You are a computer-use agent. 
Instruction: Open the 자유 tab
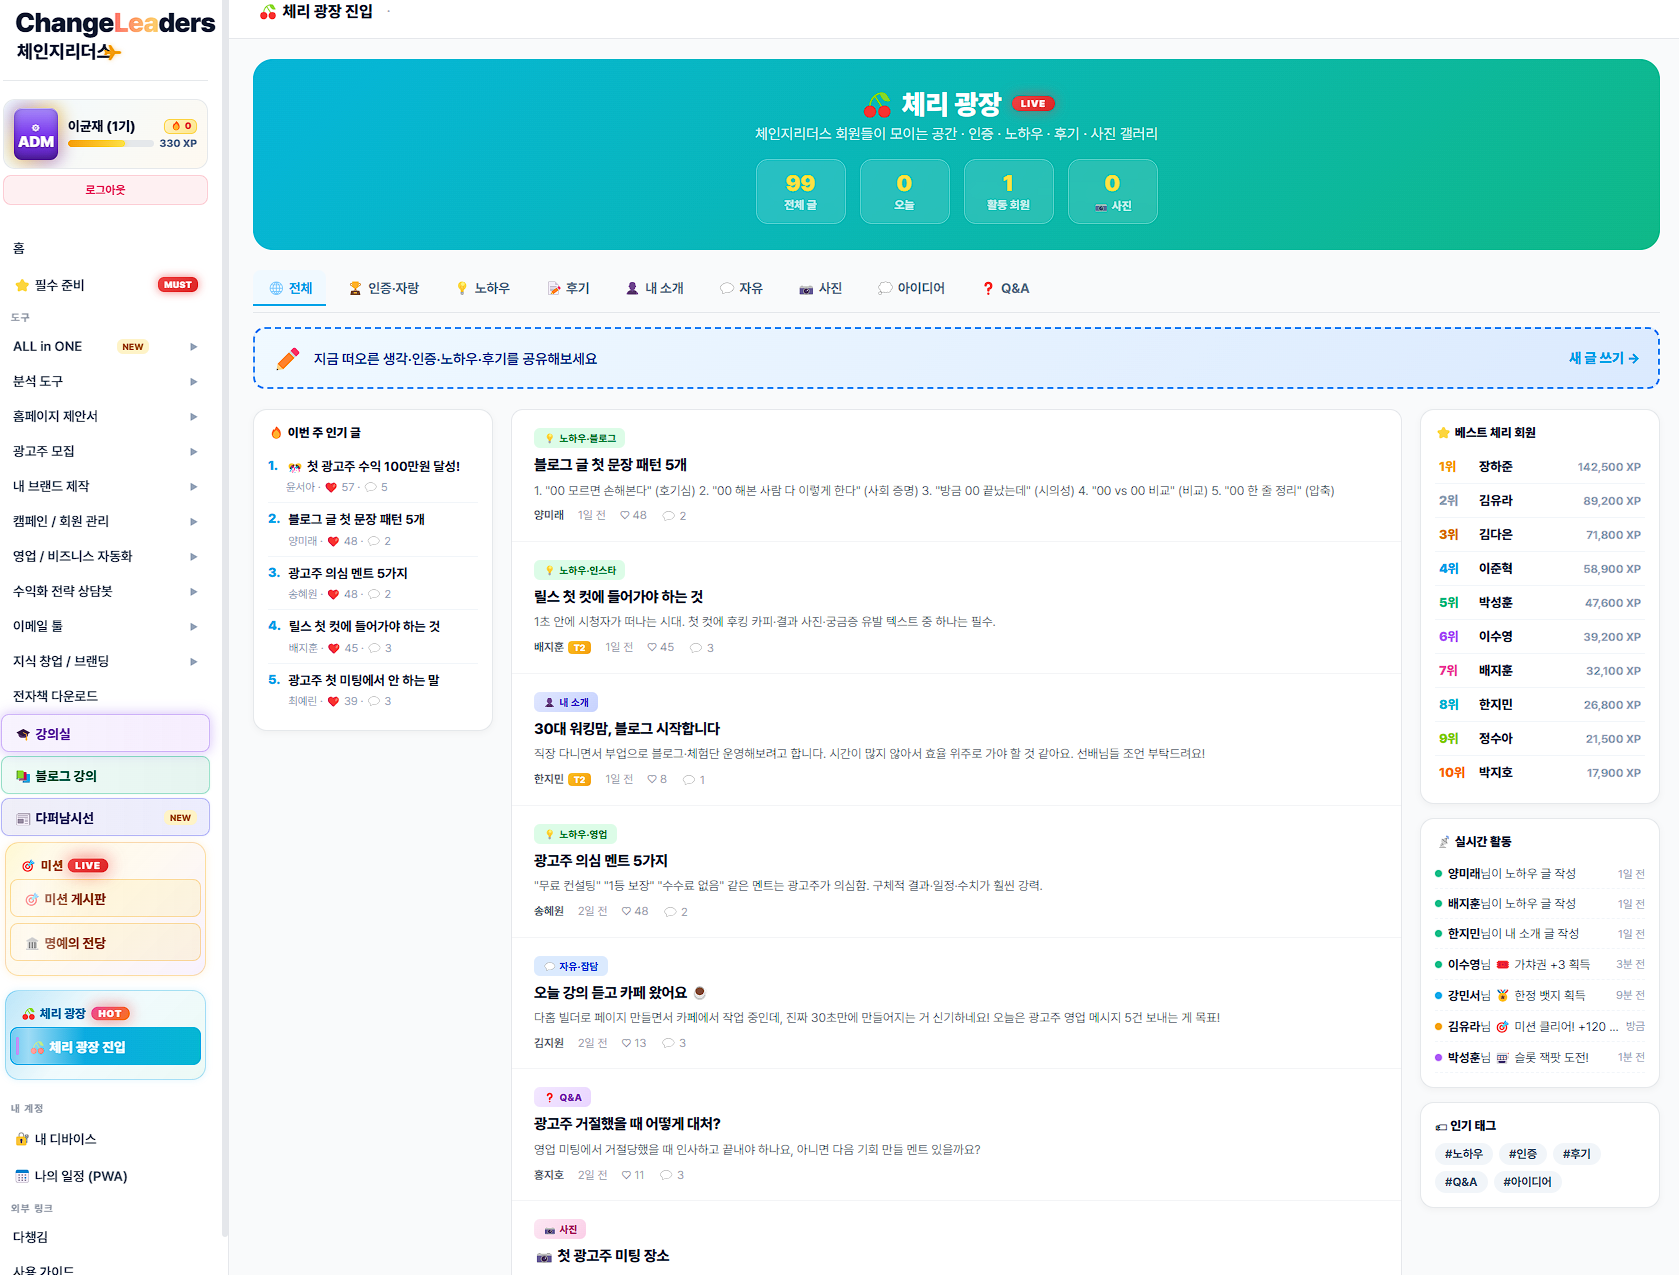point(741,288)
